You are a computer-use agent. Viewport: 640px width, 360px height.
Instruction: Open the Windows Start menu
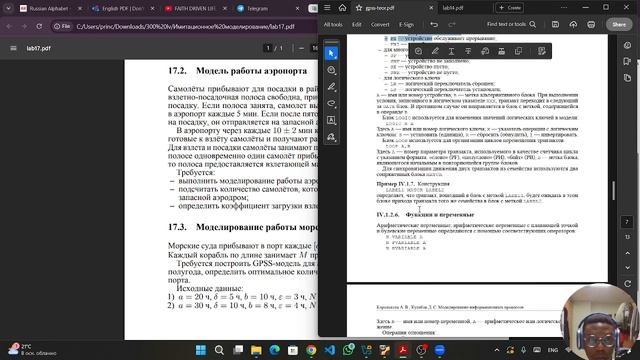pos(201,350)
